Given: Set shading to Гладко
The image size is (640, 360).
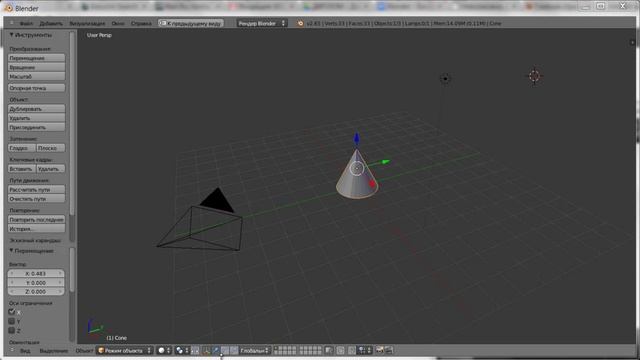Looking at the screenshot, I should coord(22,148).
